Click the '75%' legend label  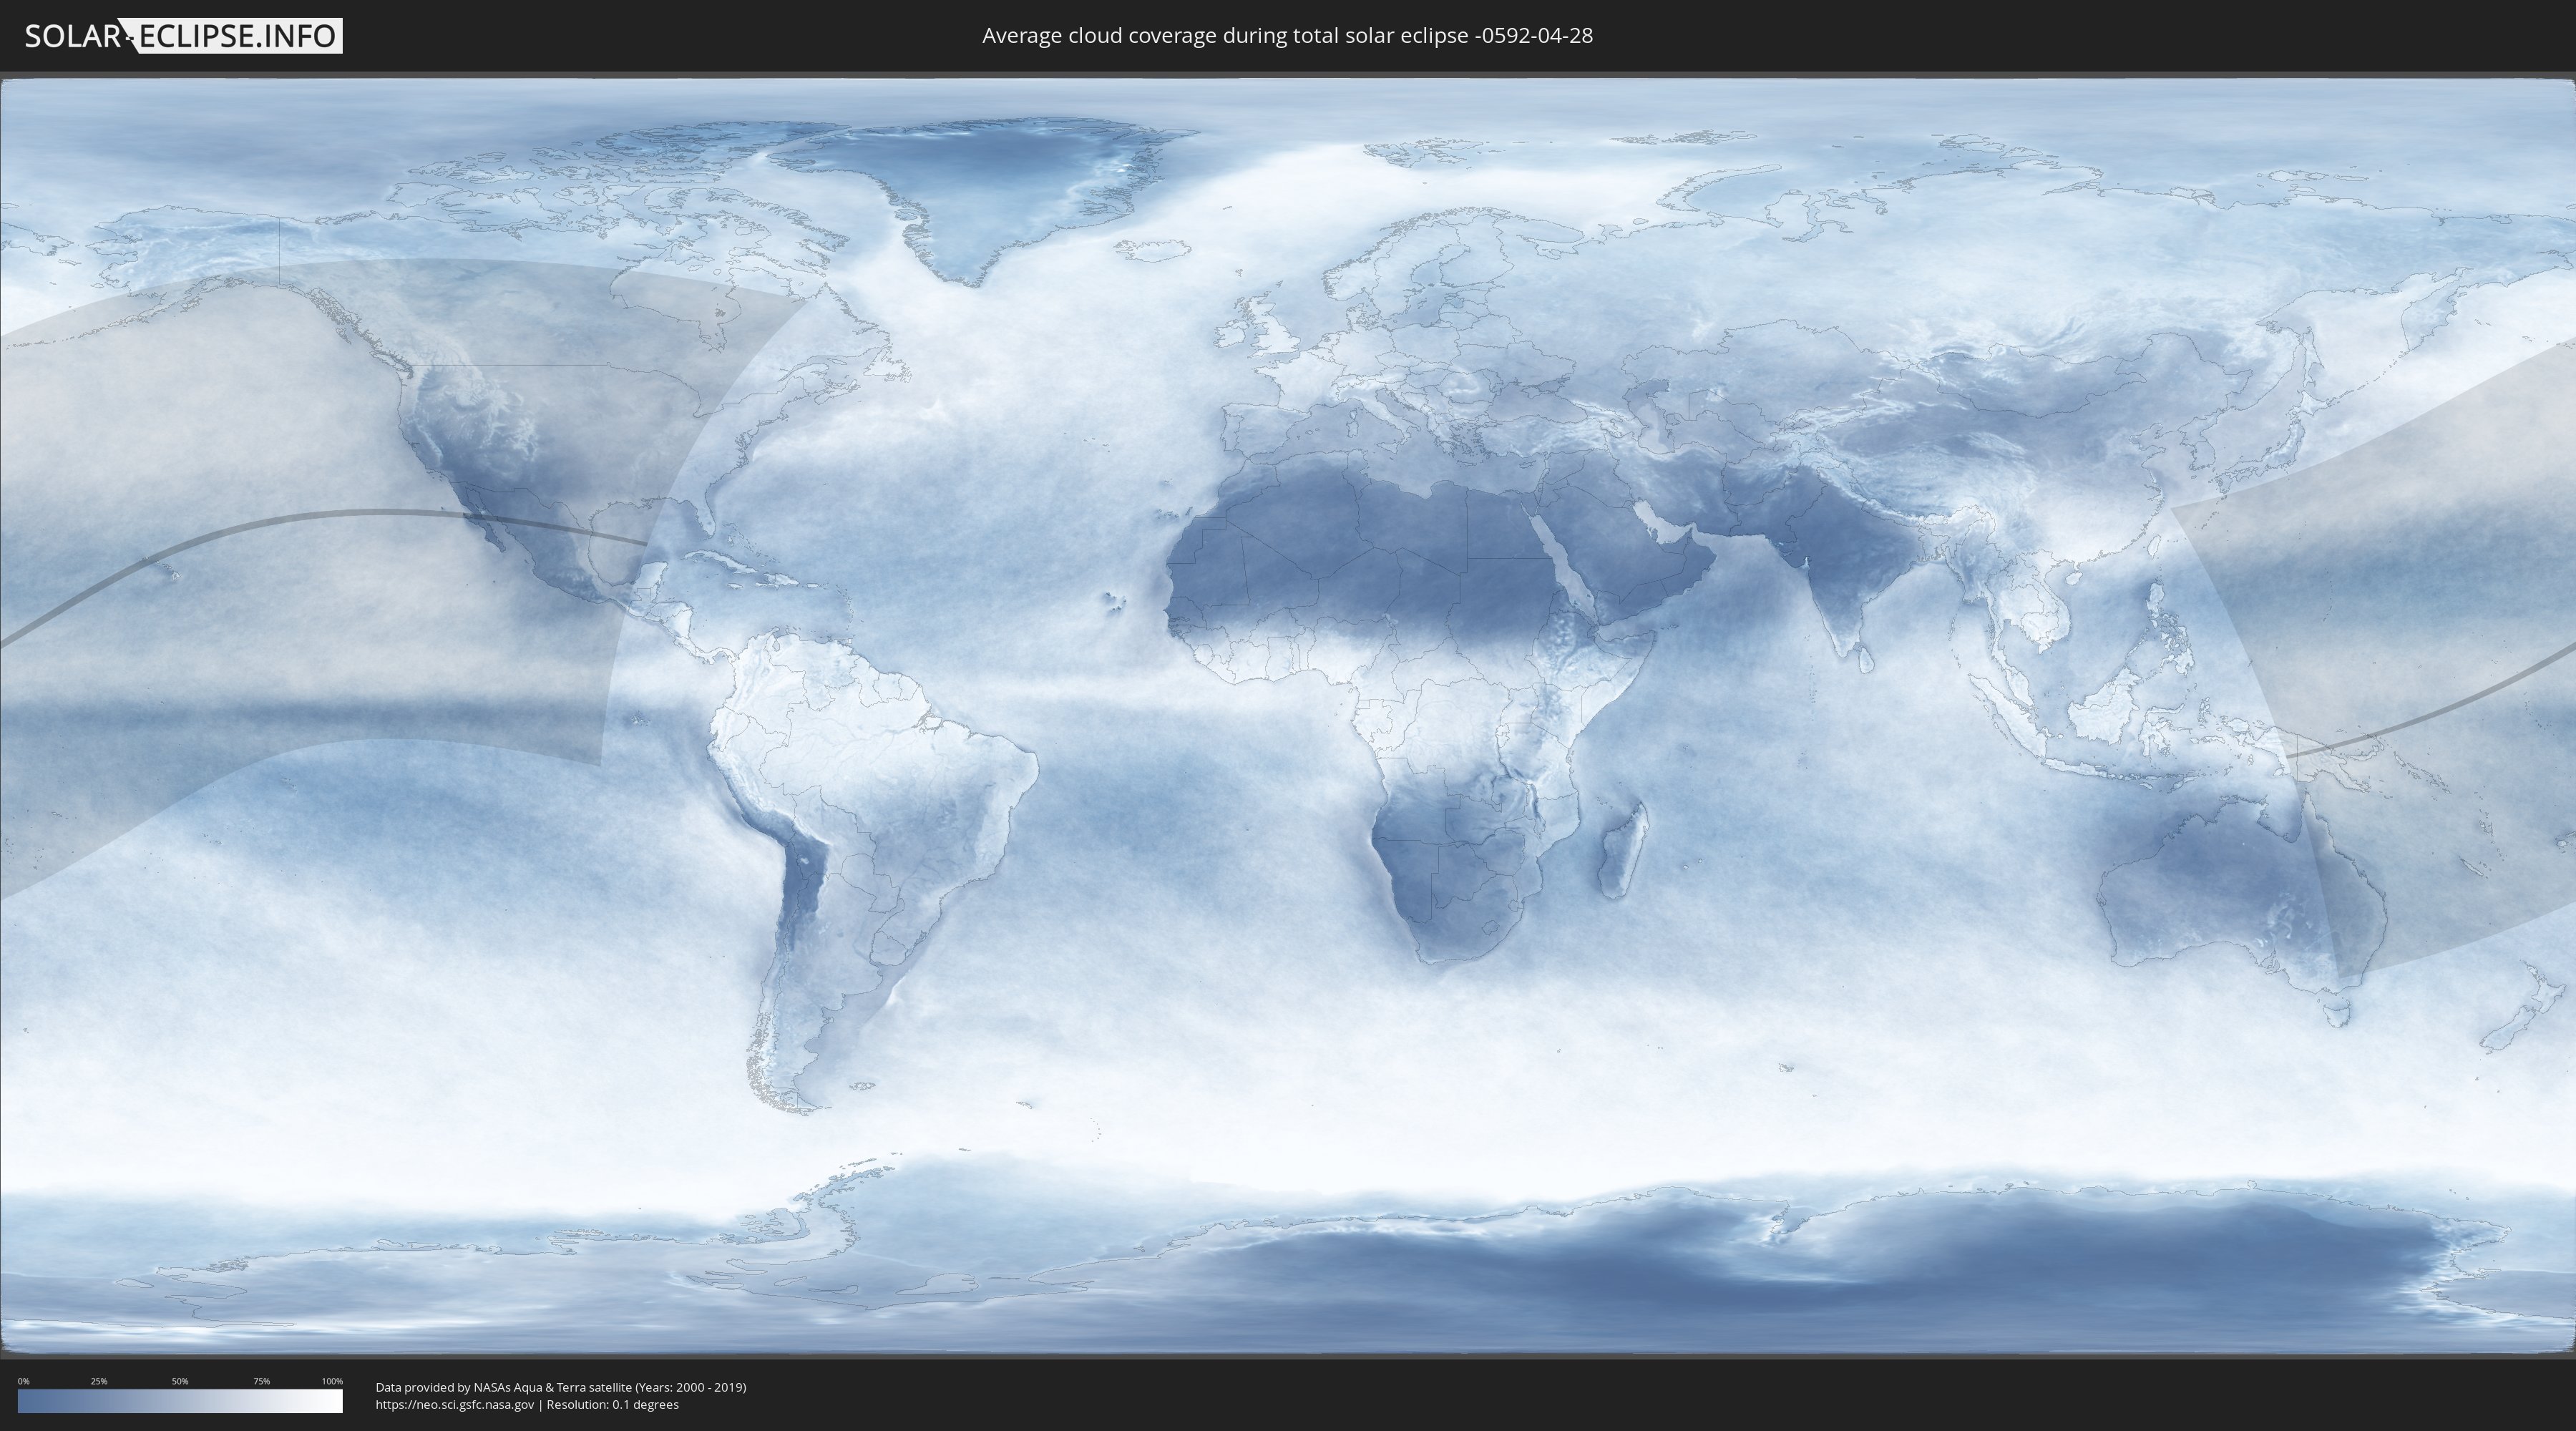click(261, 1381)
